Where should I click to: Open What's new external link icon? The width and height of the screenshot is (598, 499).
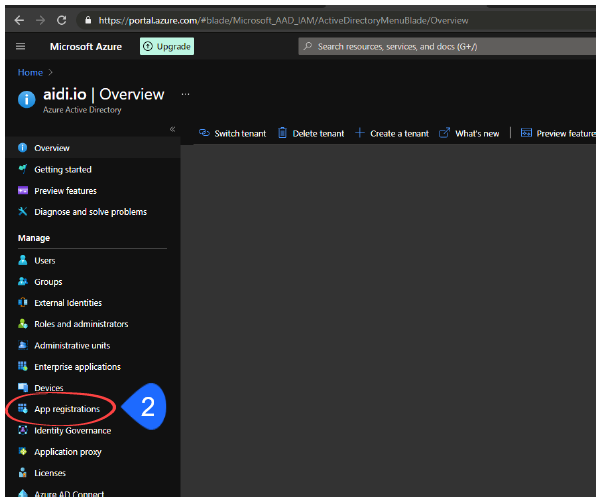pyautogui.click(x=444, y=133)
